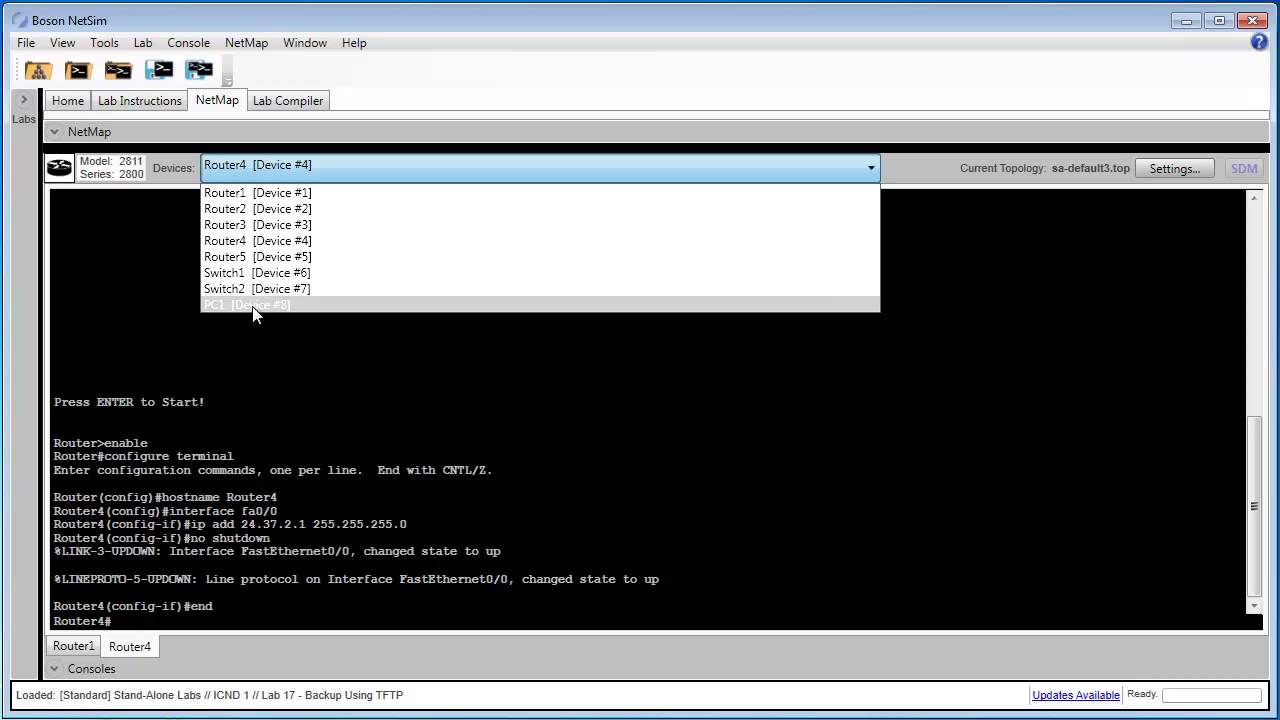This screenshot has width=1280, height=720.
Task: Select the Router4 console tab
Action: click(x=130, y=647)
